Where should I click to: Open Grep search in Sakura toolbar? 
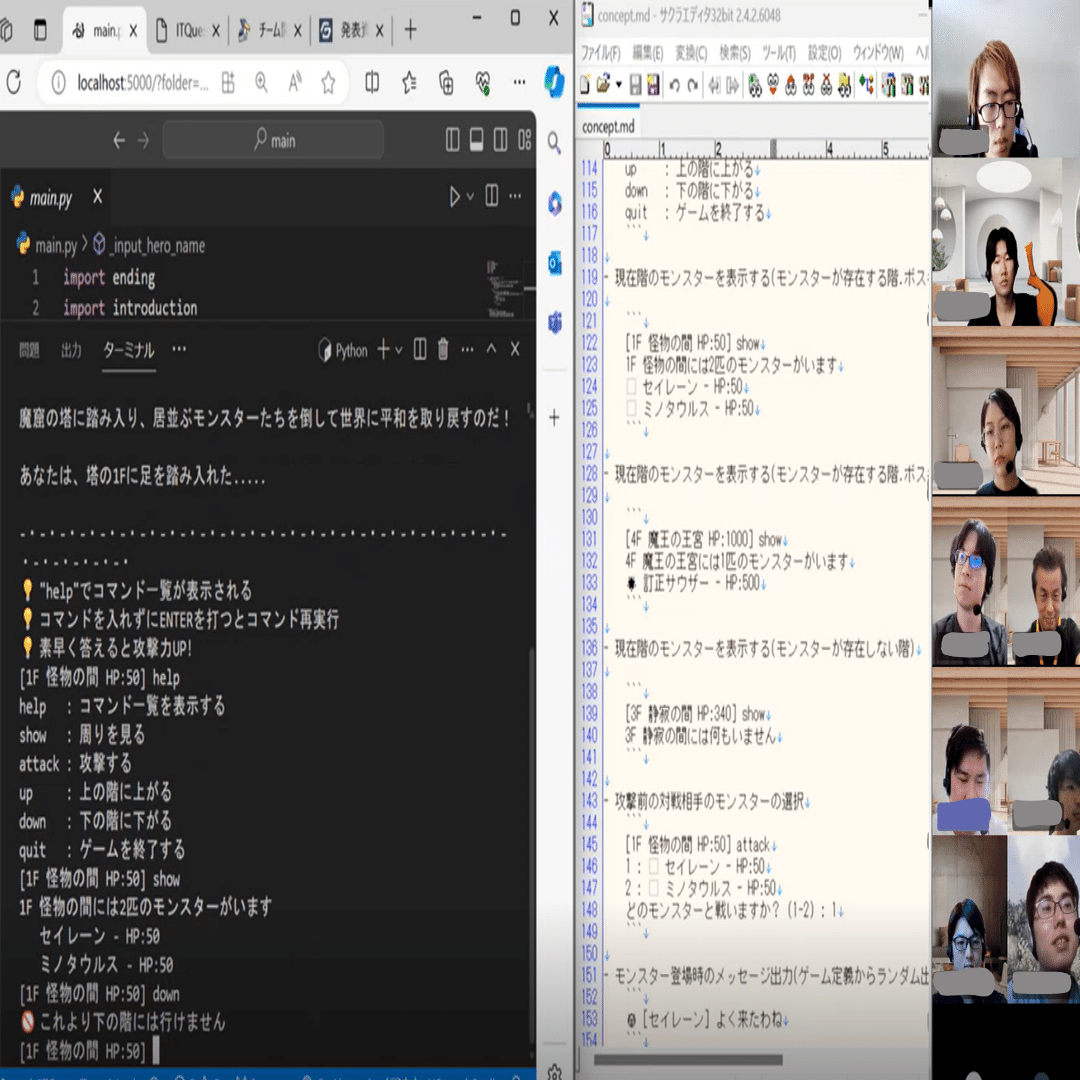click(x=844, y=85)
